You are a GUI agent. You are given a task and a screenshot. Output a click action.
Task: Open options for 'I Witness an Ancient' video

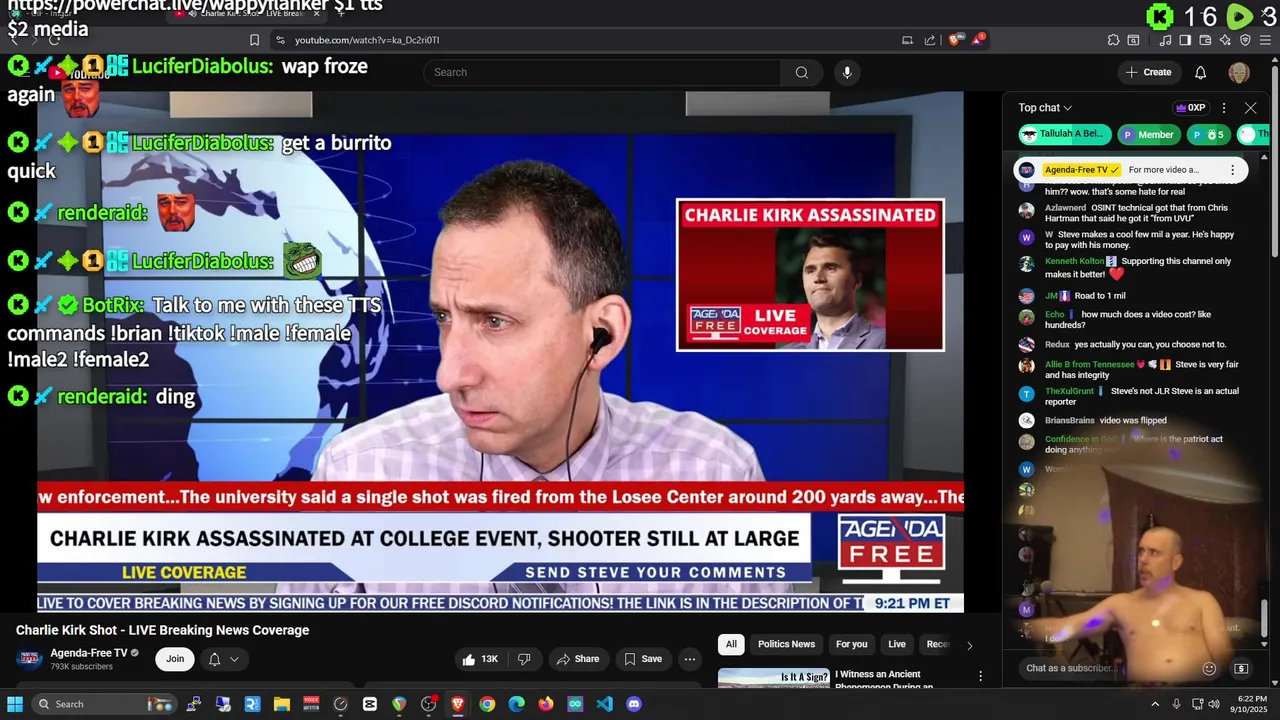coord(980,677)
